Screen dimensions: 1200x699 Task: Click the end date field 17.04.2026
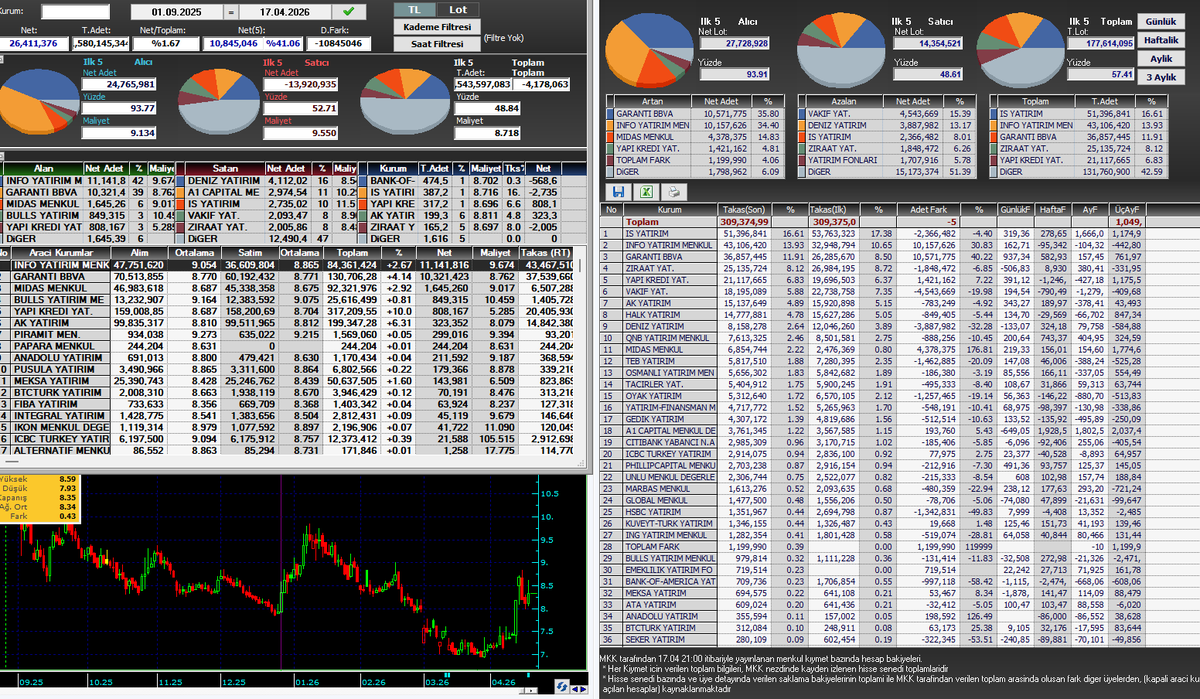pyautogui.click(x=287, y=11)
